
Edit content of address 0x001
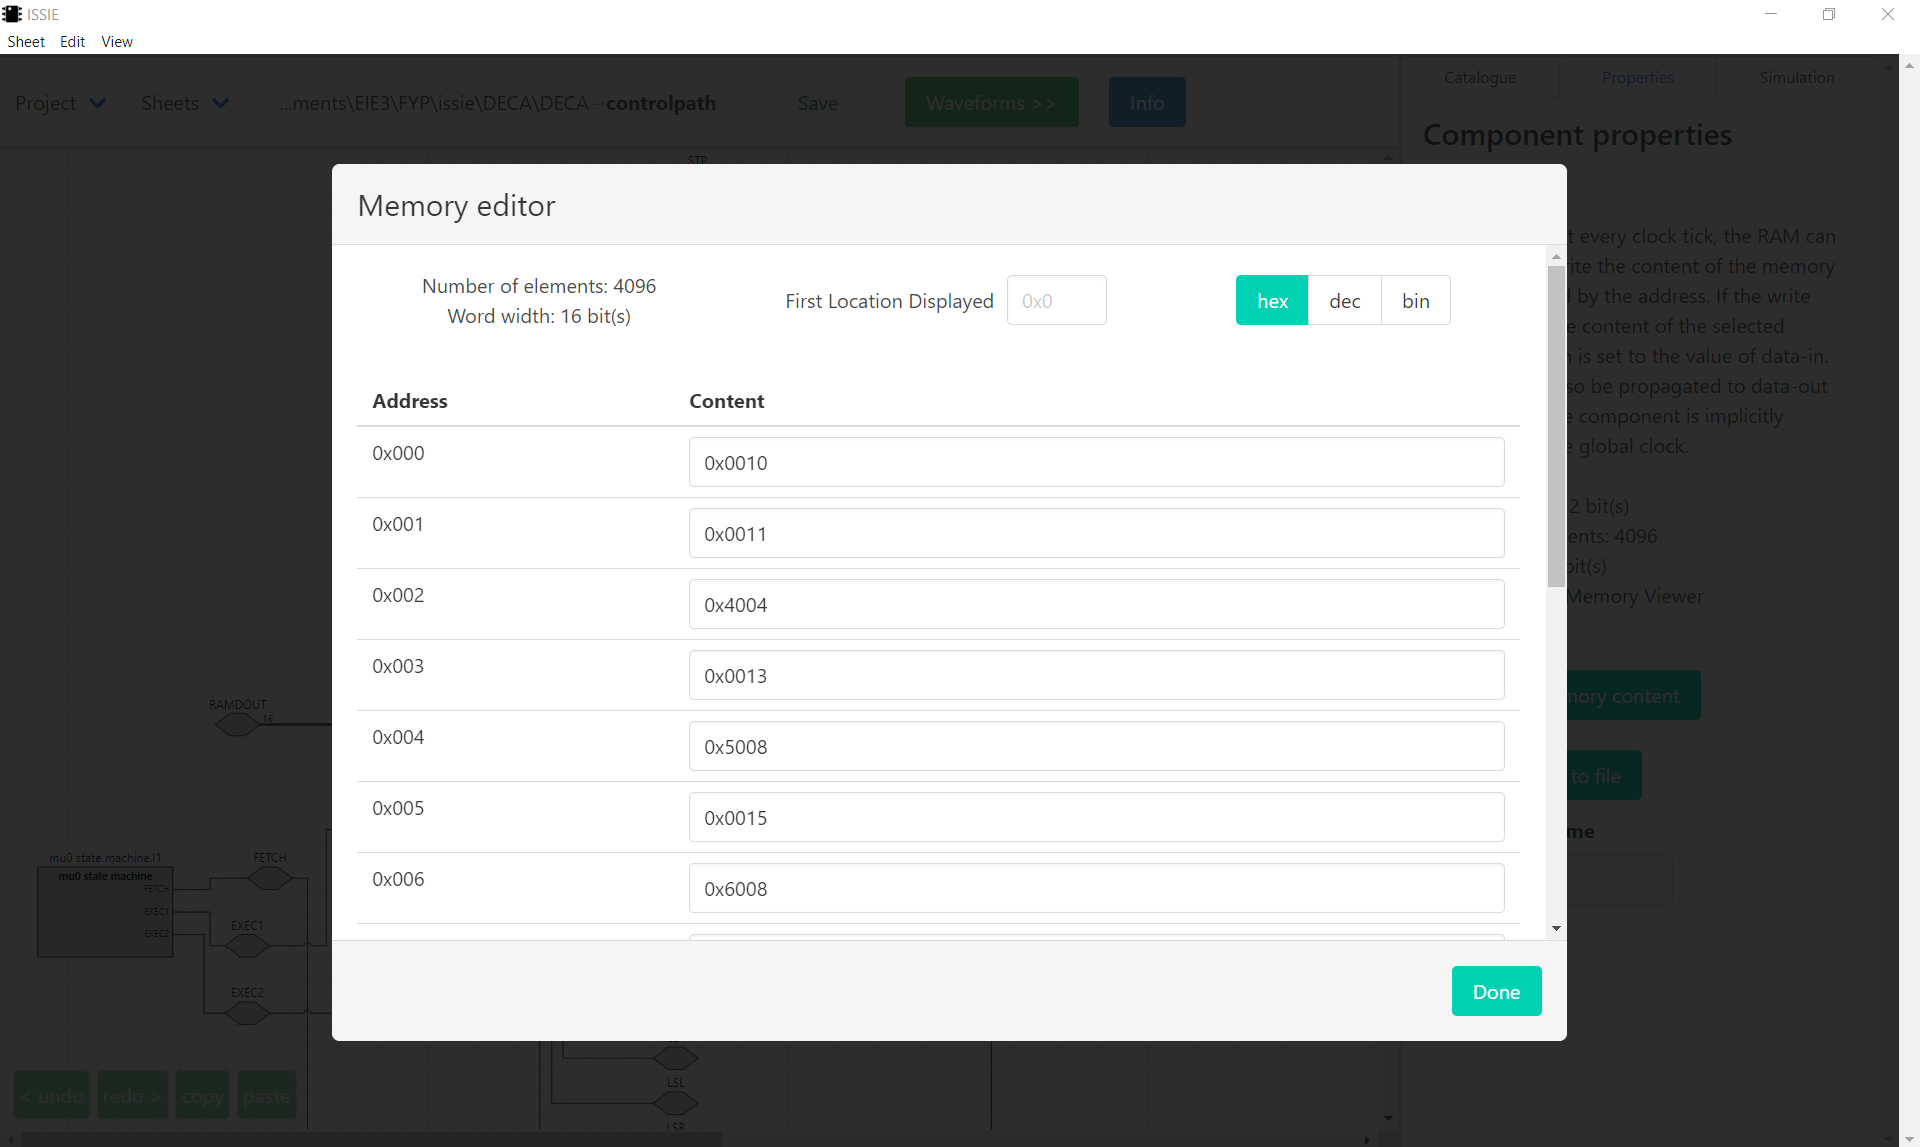1096,534
